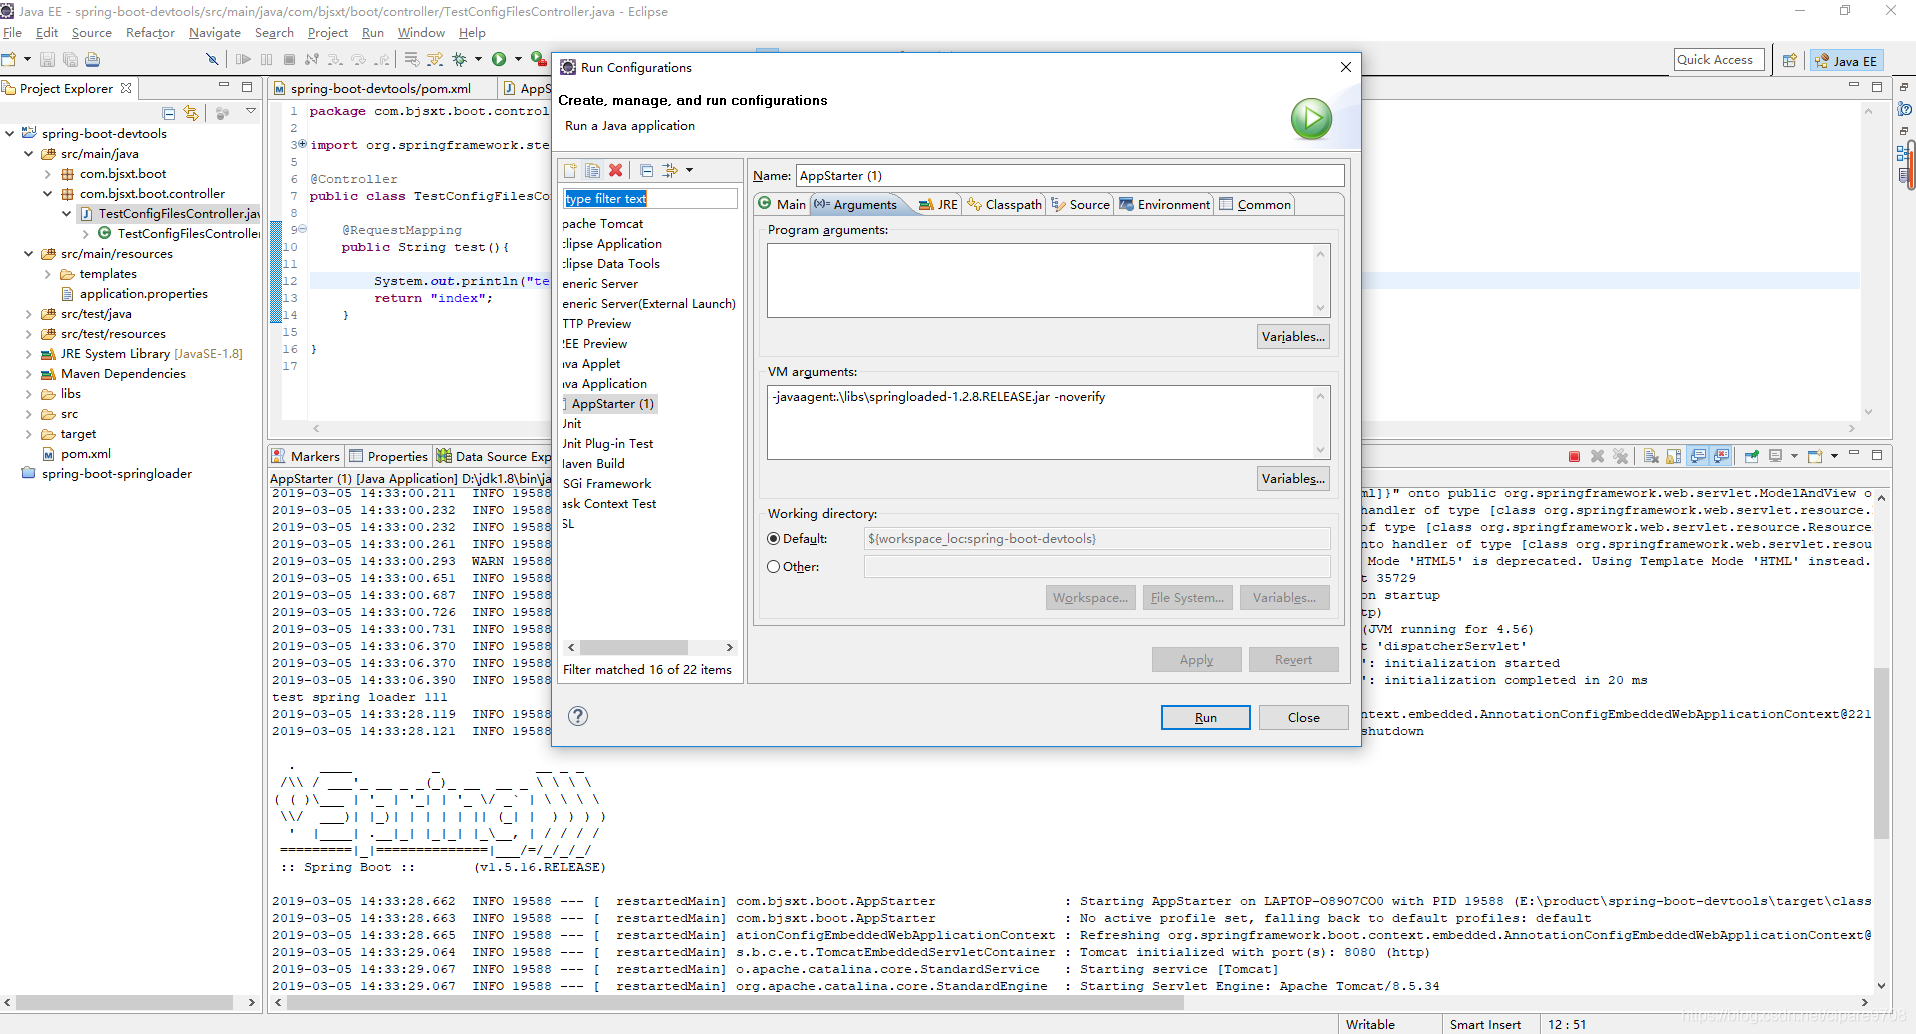Expand the com.bjsxt.boot package node
This screenshot has width=1916, height=1034.
tap(47, 174)
